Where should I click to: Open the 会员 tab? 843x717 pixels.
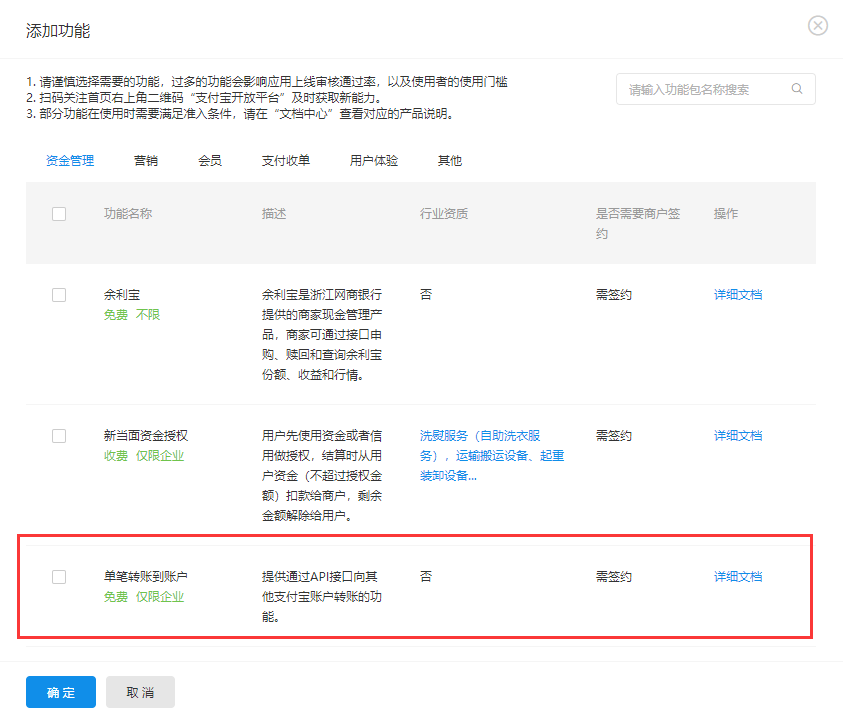point(210,160)
